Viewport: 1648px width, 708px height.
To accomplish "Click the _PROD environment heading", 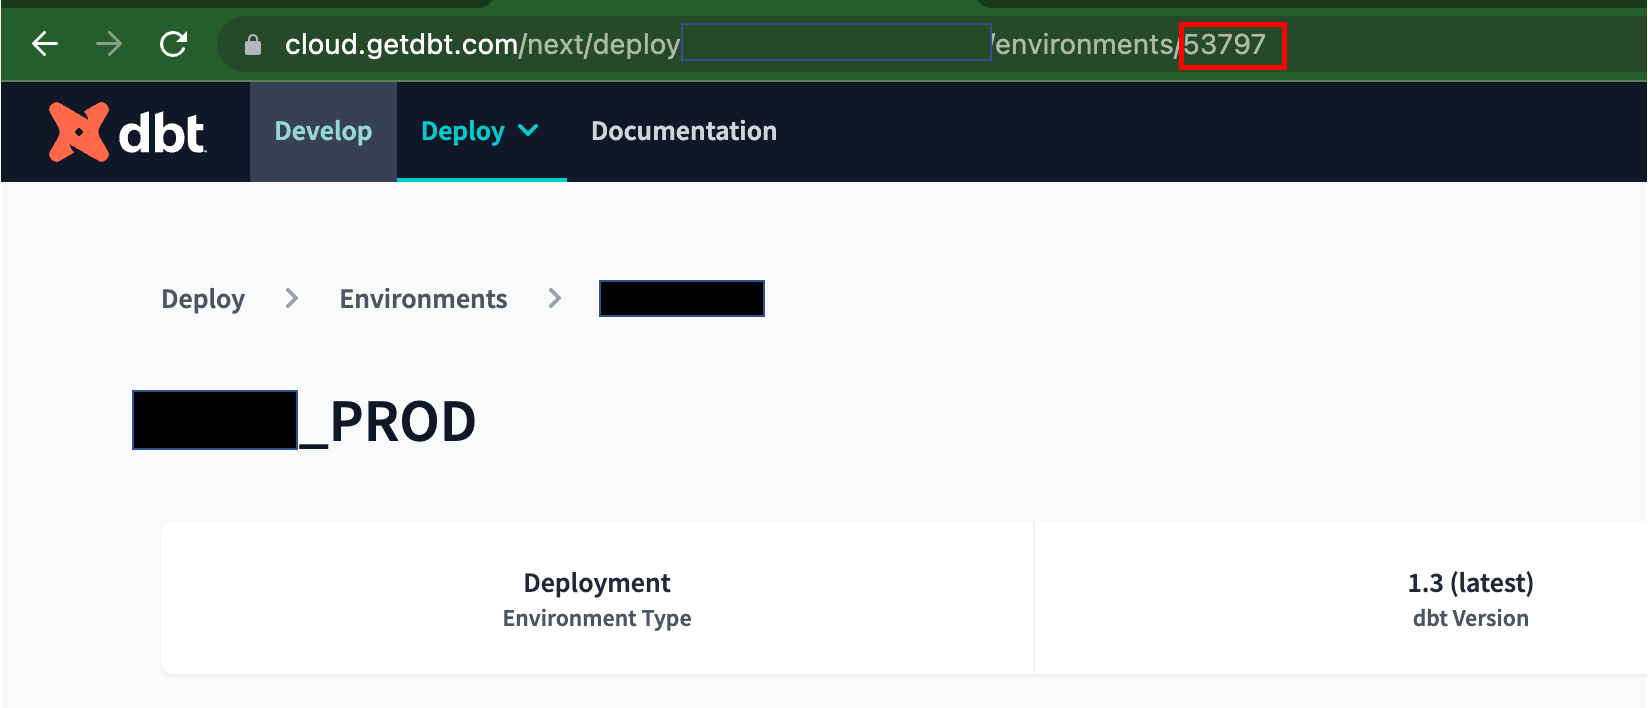I will point(402,421).
